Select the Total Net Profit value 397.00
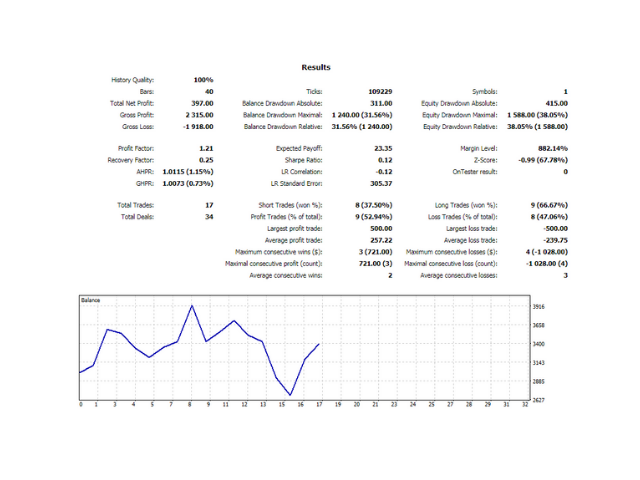Viewport: 640px width, 480px height. (x=201, y=103)
